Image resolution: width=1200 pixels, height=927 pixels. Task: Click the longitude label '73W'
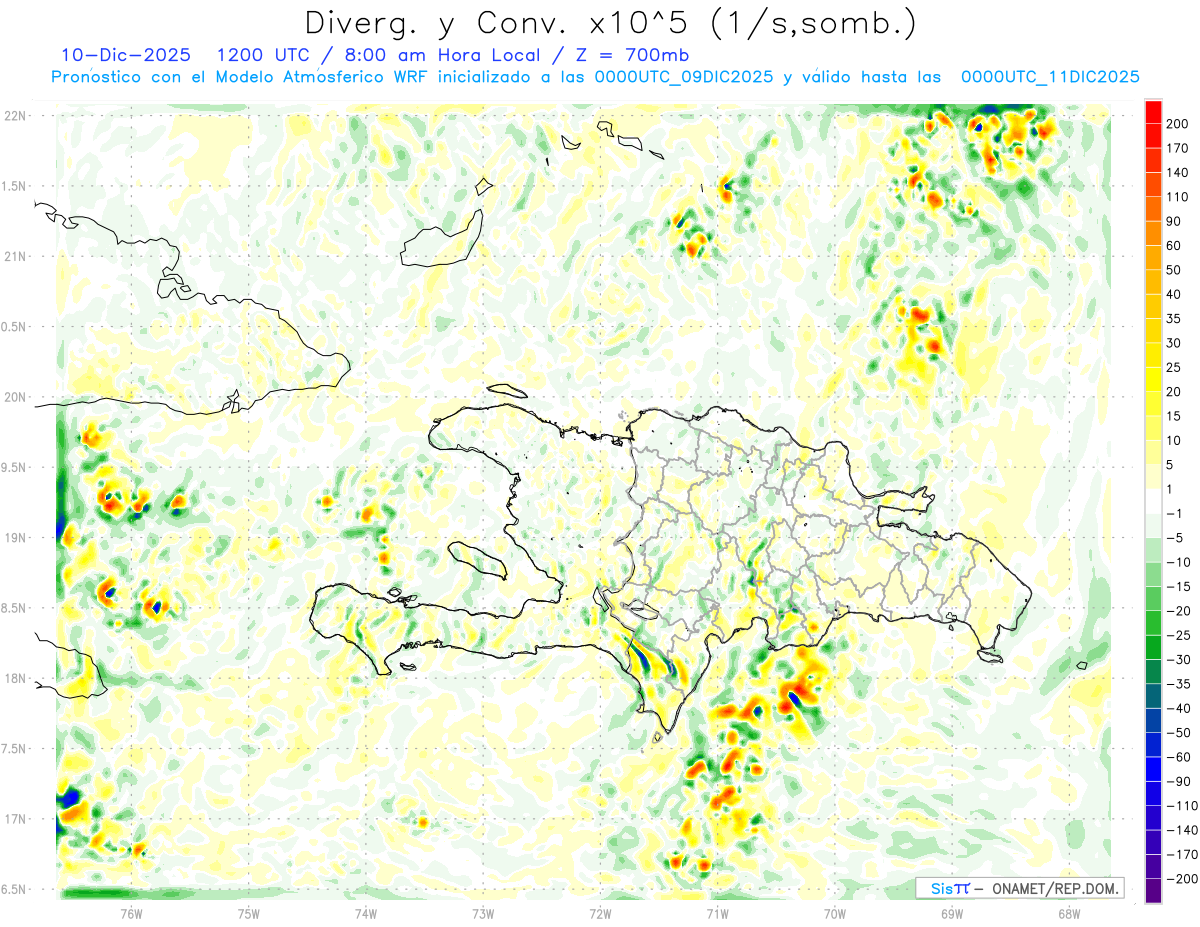[x=483, y=913]
